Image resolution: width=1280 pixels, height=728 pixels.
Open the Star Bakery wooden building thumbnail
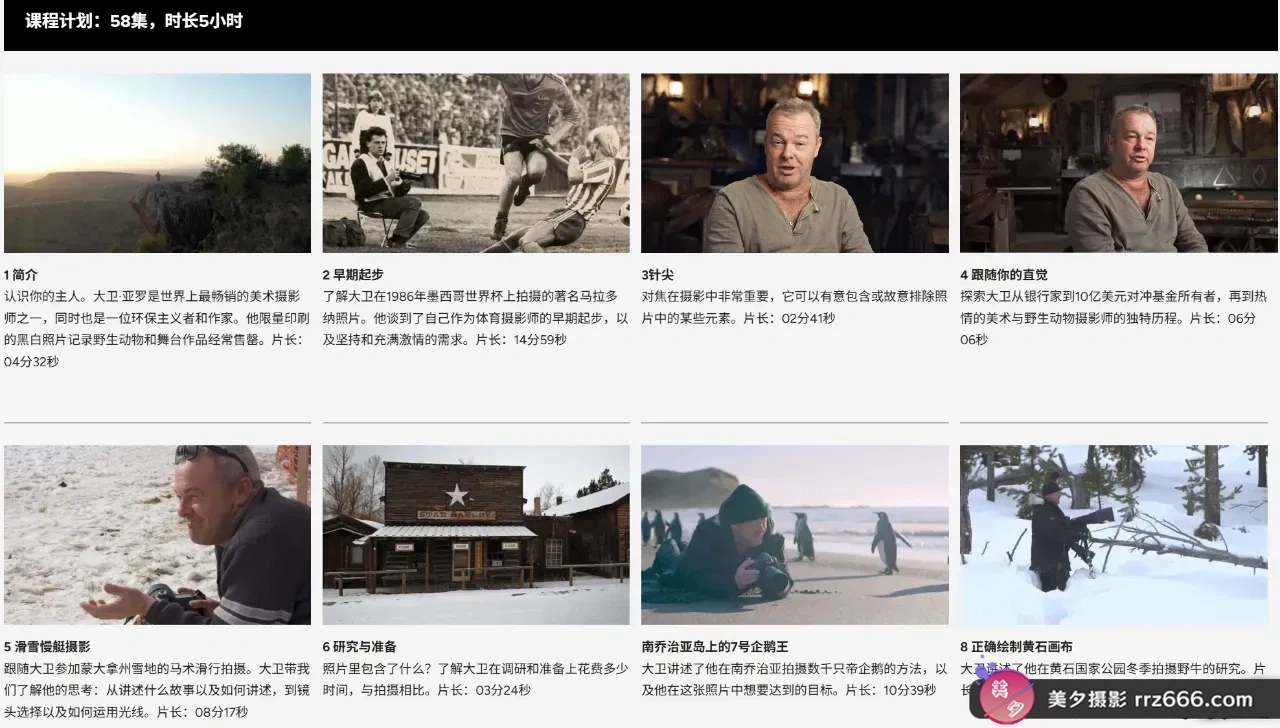point(476,535)
